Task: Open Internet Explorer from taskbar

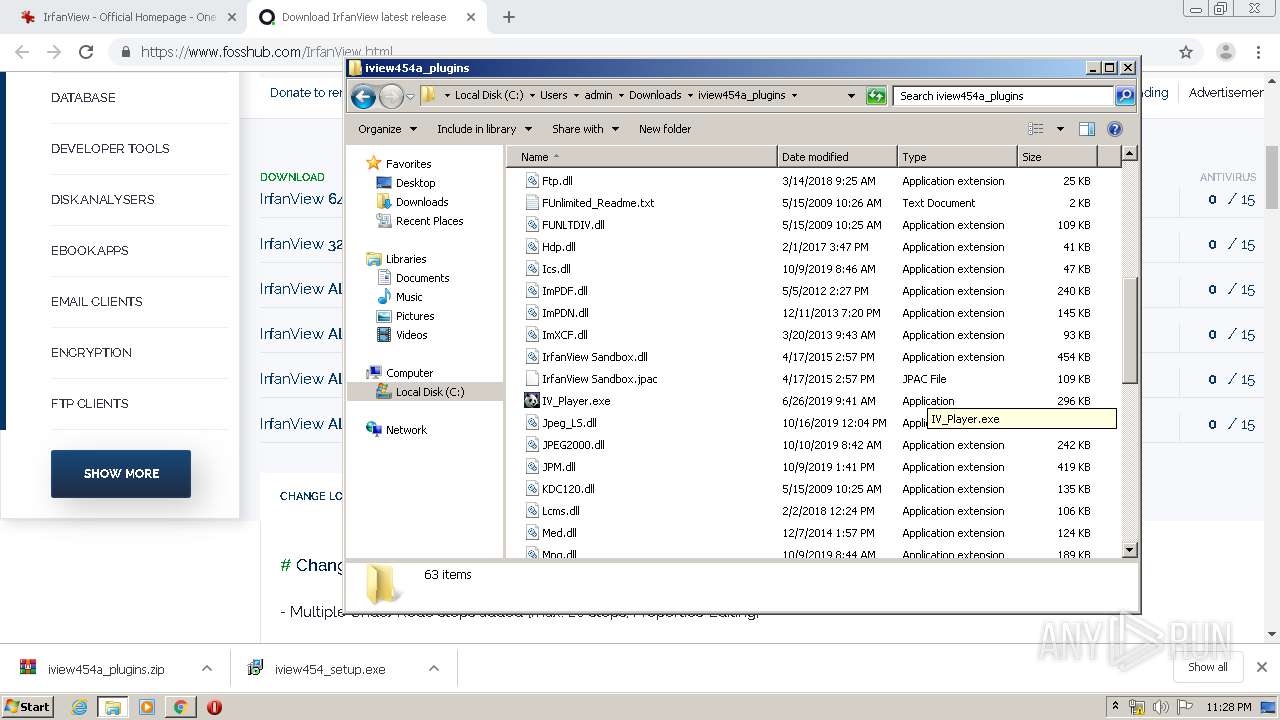Action: click(79, 707)
